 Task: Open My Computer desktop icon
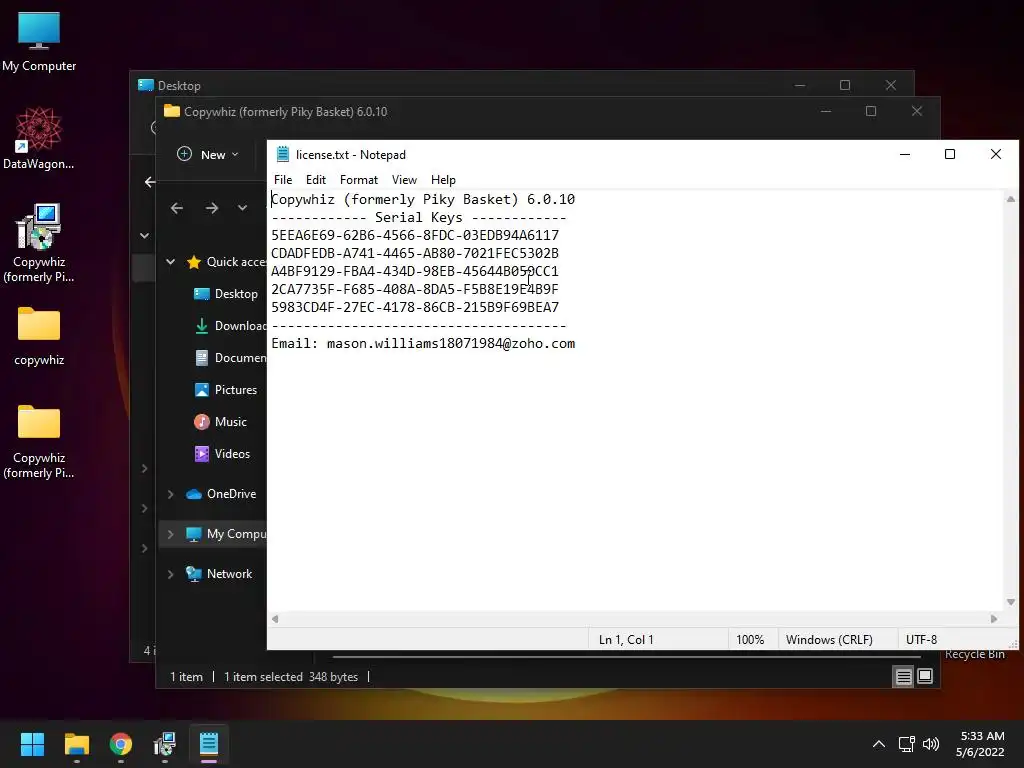(39, 42)
